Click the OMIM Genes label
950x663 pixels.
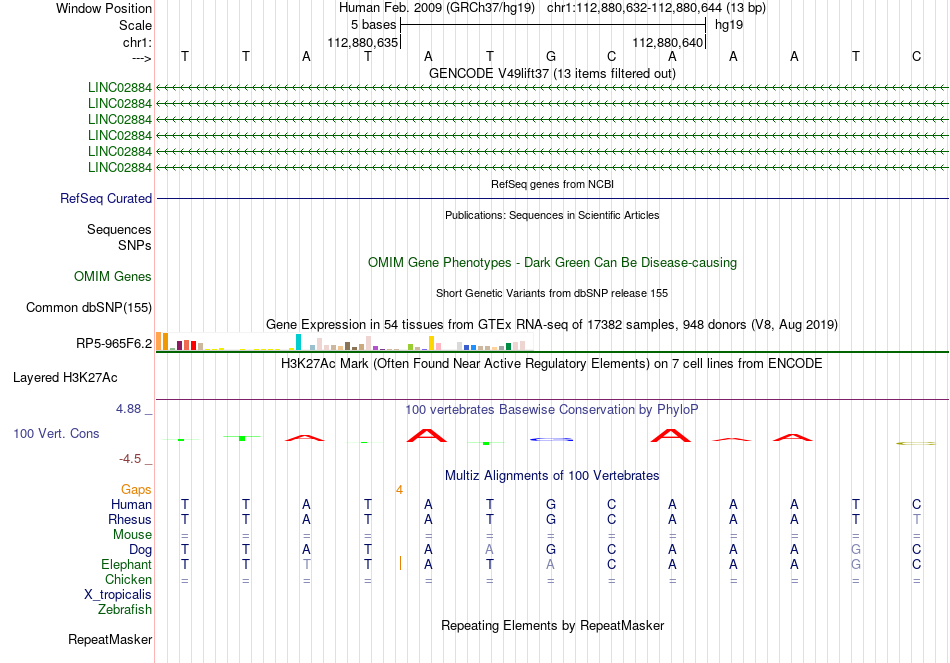(113, 276)
